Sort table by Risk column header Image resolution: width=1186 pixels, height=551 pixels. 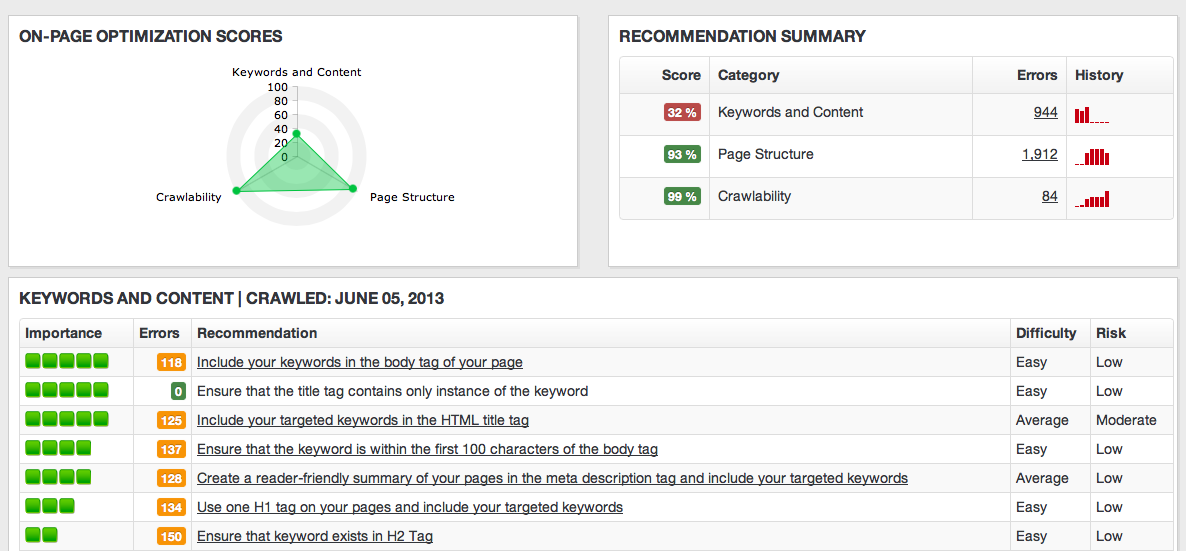click(x=1110, y=334)
